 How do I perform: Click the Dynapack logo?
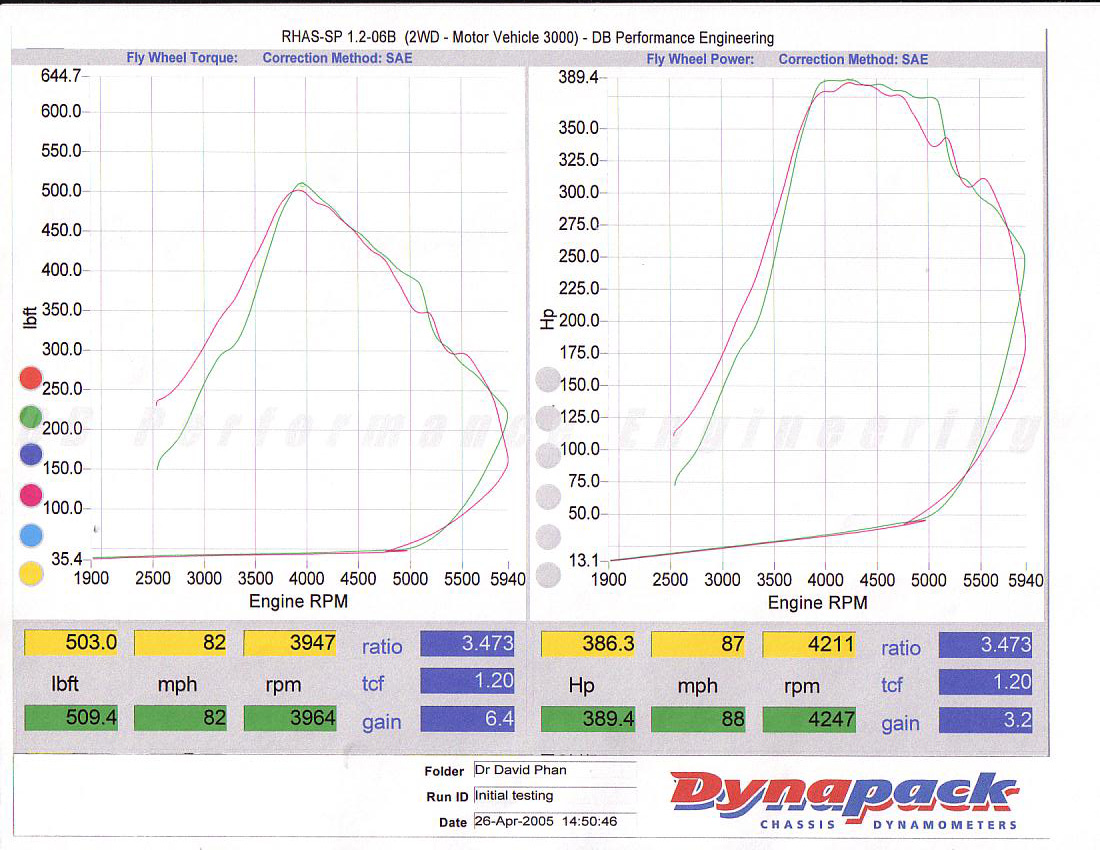[x=844, y=800]
